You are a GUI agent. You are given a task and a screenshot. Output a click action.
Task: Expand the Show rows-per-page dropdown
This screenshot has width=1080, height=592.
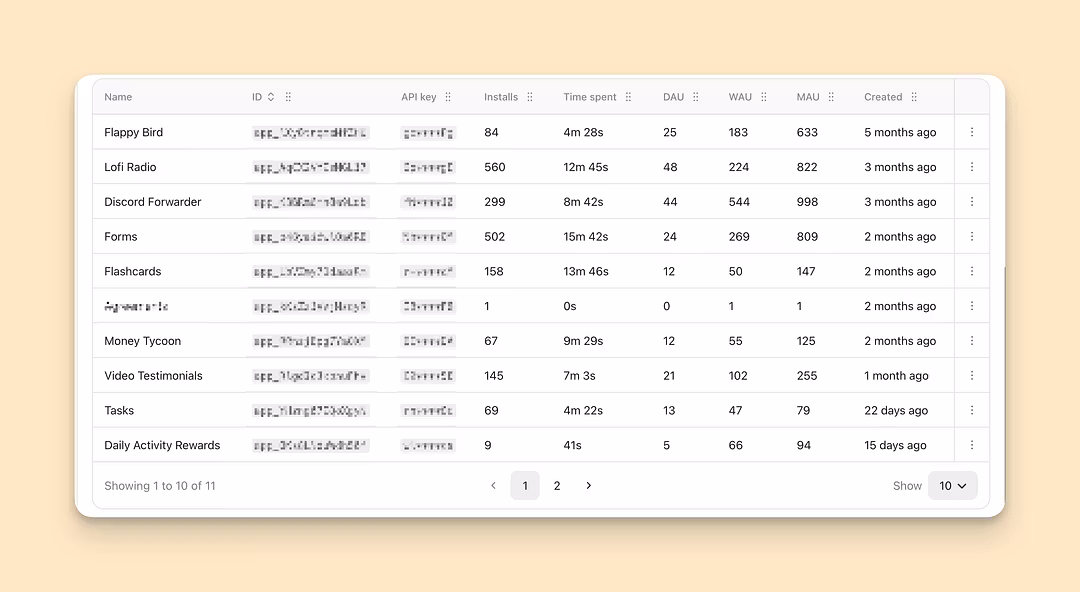point(952,486)
